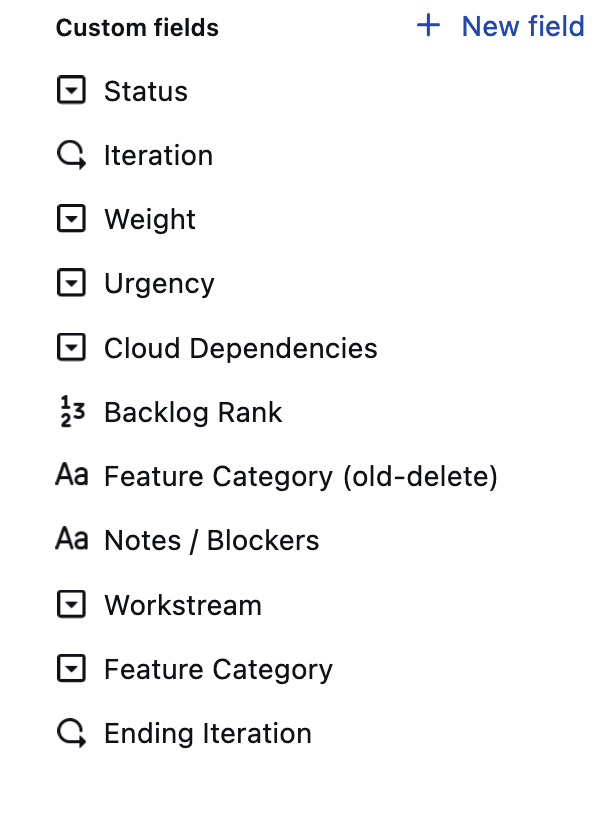This screenshot has width=616, height=820.
Task: Open Cloud Dependencies field
Action: pos(240,348)
